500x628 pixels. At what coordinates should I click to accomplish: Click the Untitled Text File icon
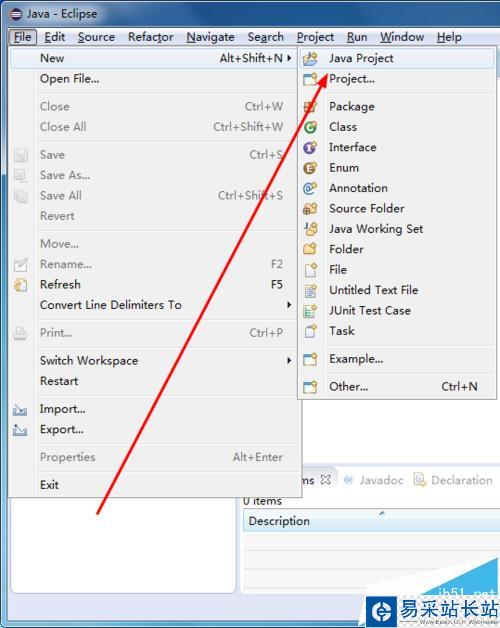310,290
